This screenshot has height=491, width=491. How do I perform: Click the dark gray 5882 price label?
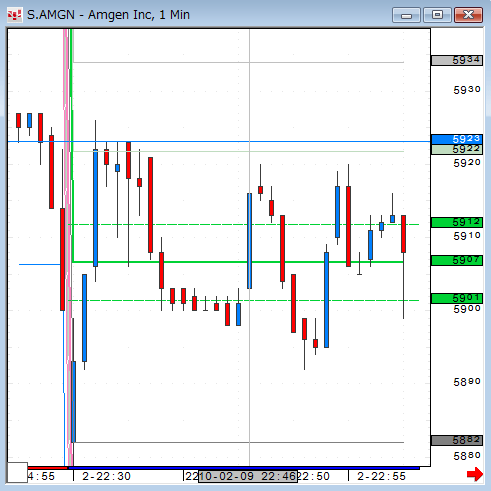457,440
